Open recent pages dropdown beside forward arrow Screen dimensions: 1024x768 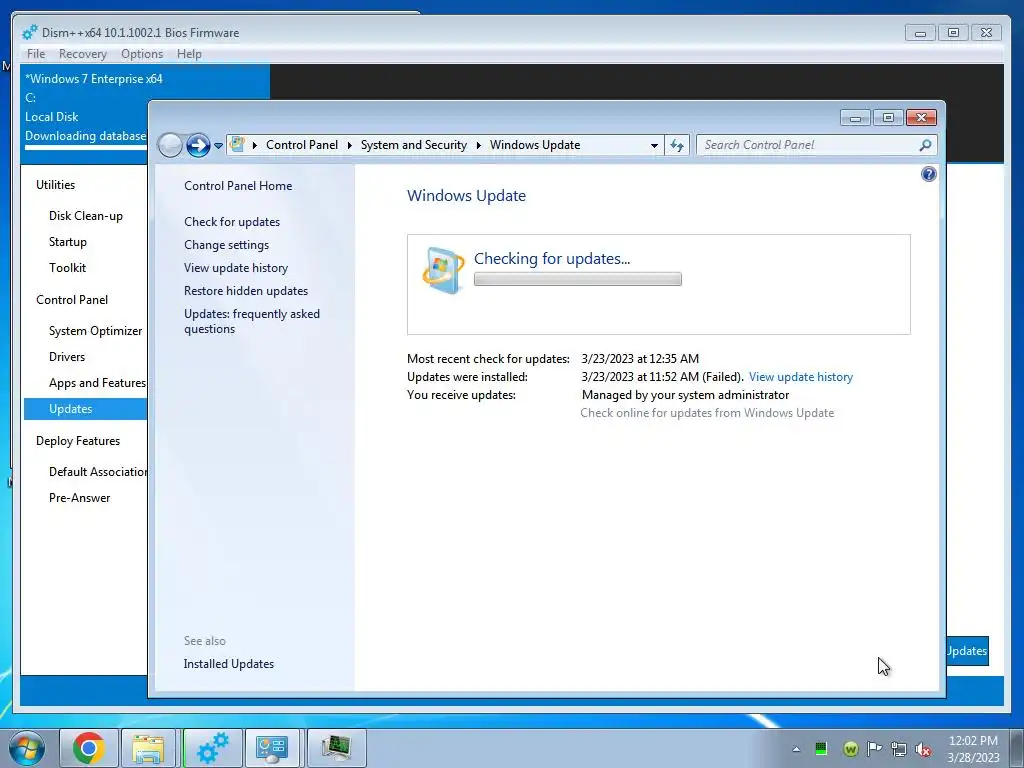coord(219,146)
